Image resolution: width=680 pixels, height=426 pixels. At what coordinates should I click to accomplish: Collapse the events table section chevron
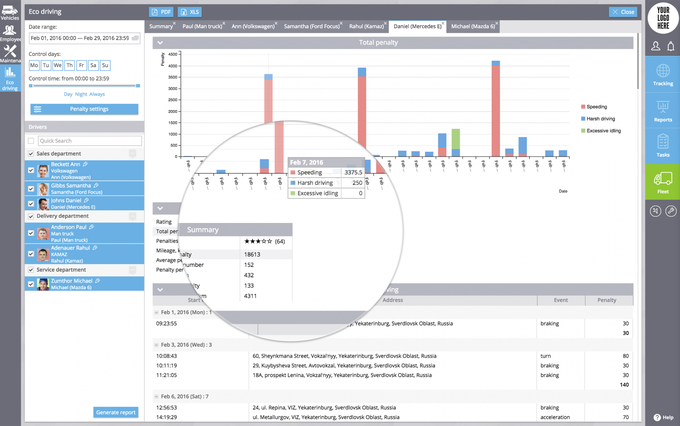pos(161,290)
